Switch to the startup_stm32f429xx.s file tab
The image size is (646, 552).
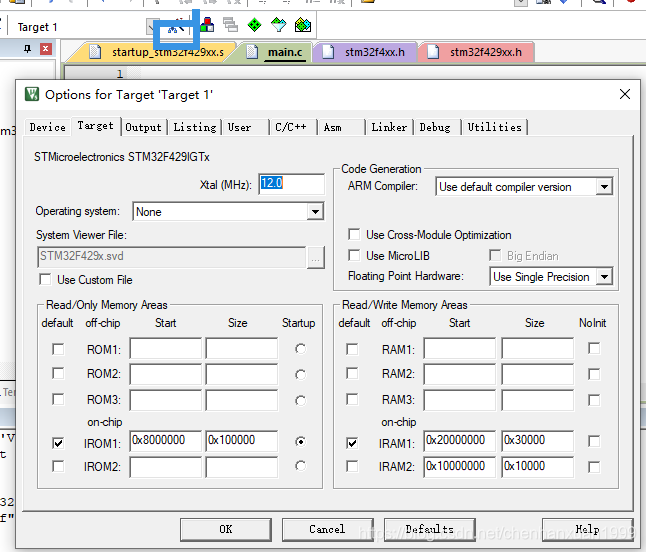(159, 52)
